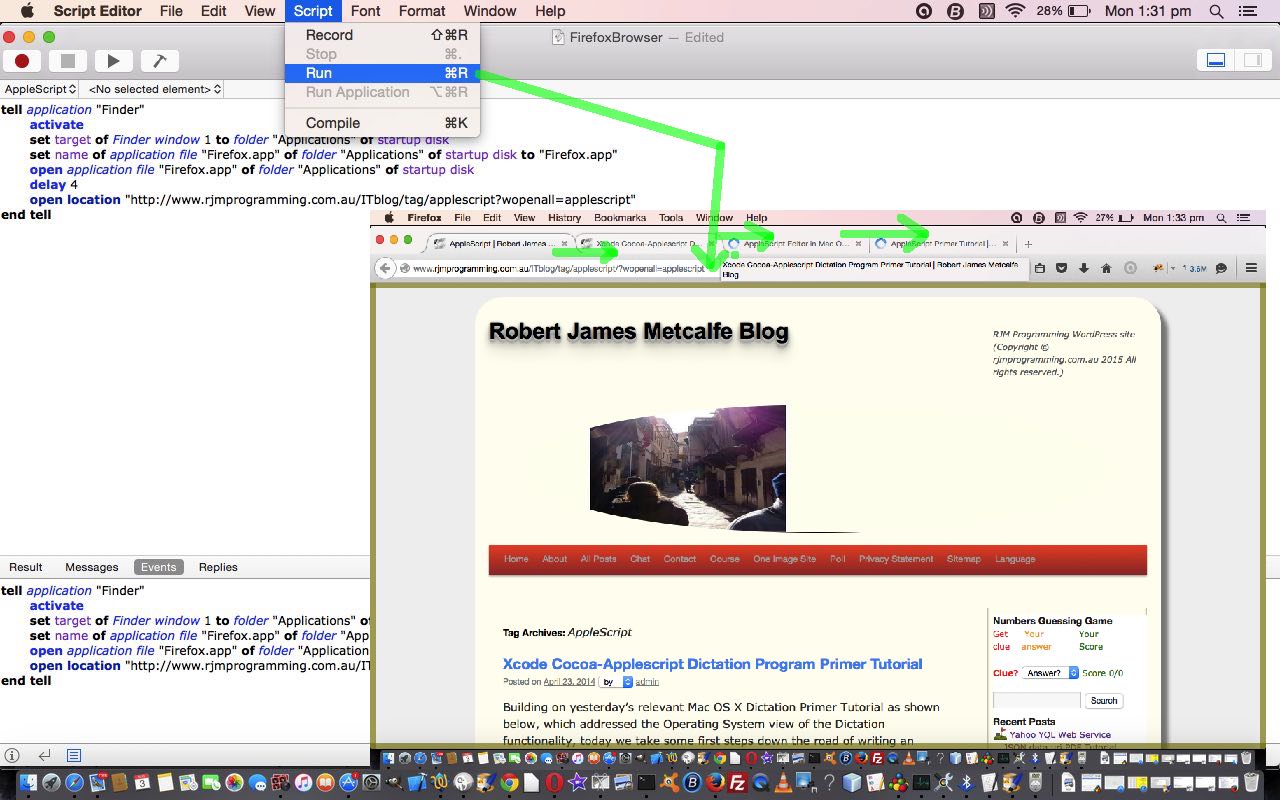1280x800 pixels.
Task: Switch to the Events tab
Action: pyautogui.click(x=158, y=567)
